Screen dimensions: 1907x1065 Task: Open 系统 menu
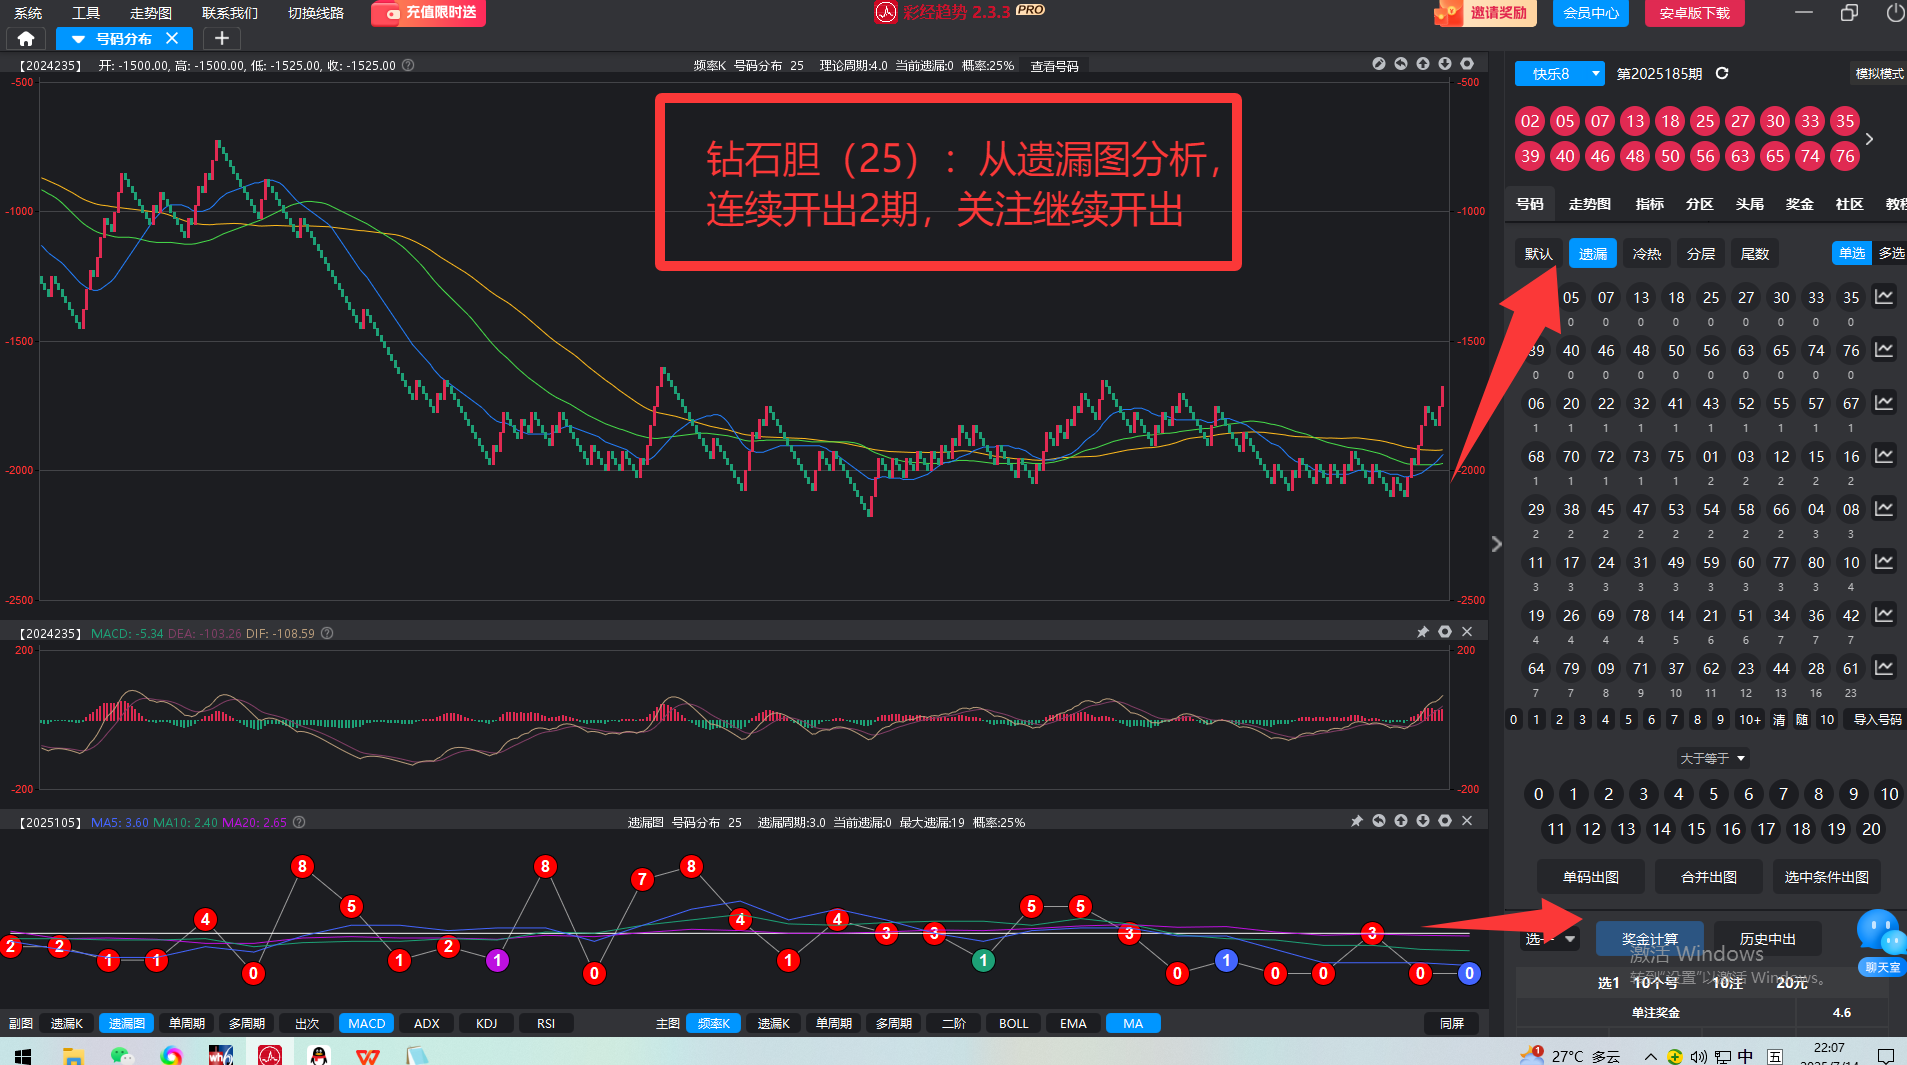point(28,13)
